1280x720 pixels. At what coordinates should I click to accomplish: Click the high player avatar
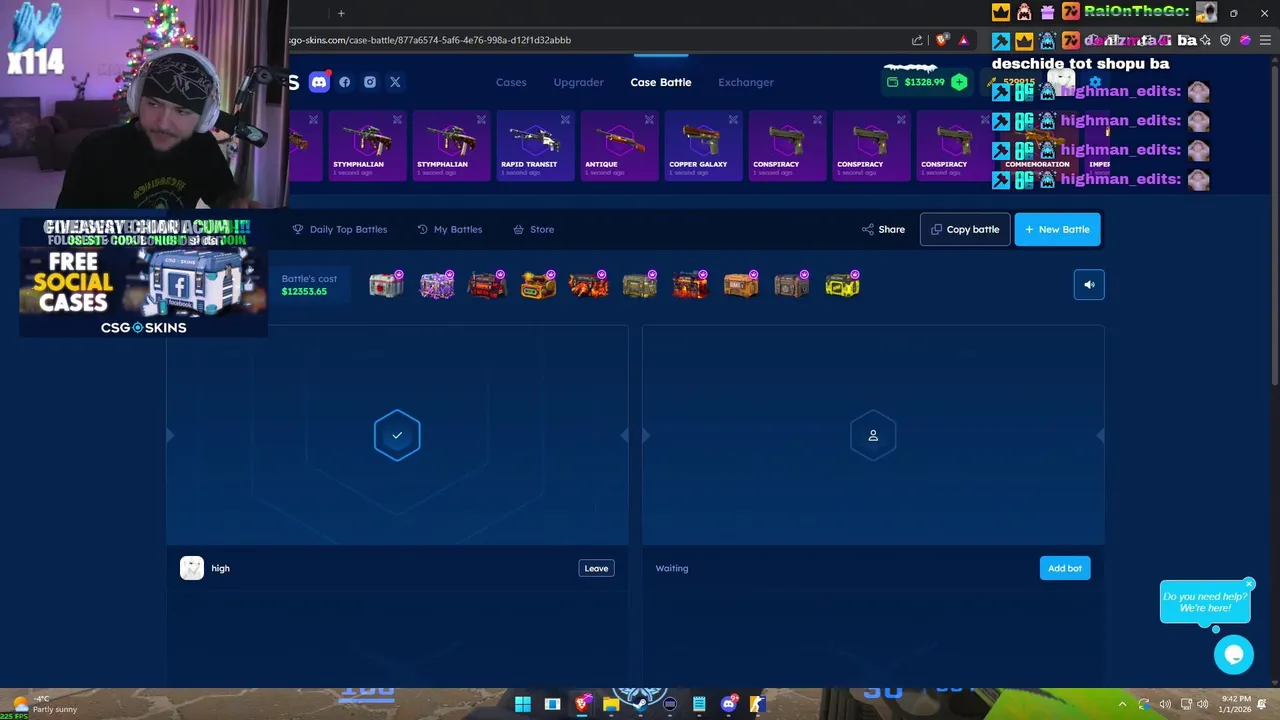coord(192,568)
